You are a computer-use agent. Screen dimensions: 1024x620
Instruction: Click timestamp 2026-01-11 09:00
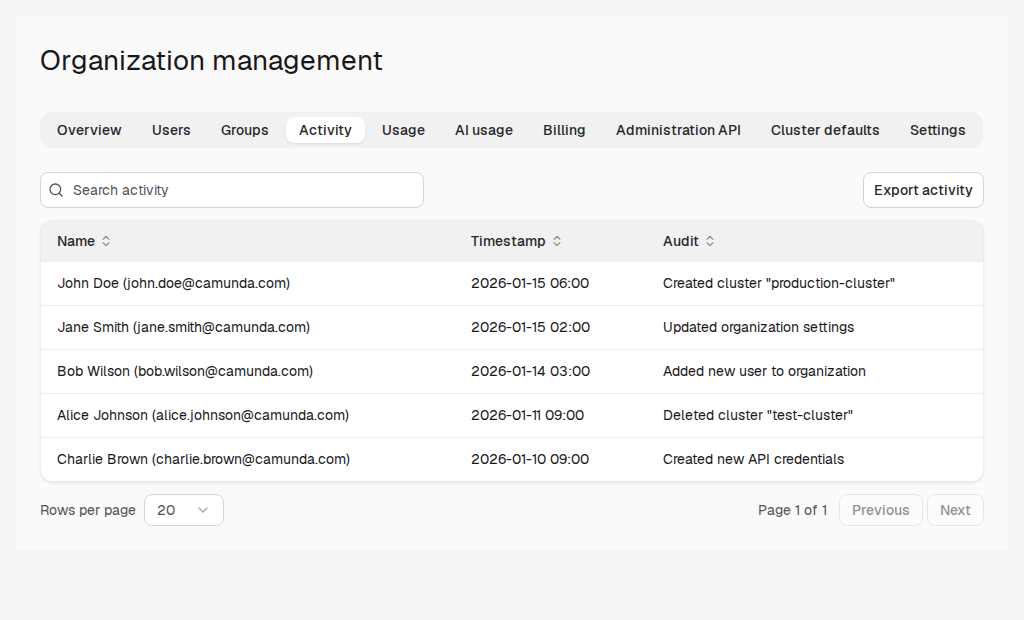point(528,416)
